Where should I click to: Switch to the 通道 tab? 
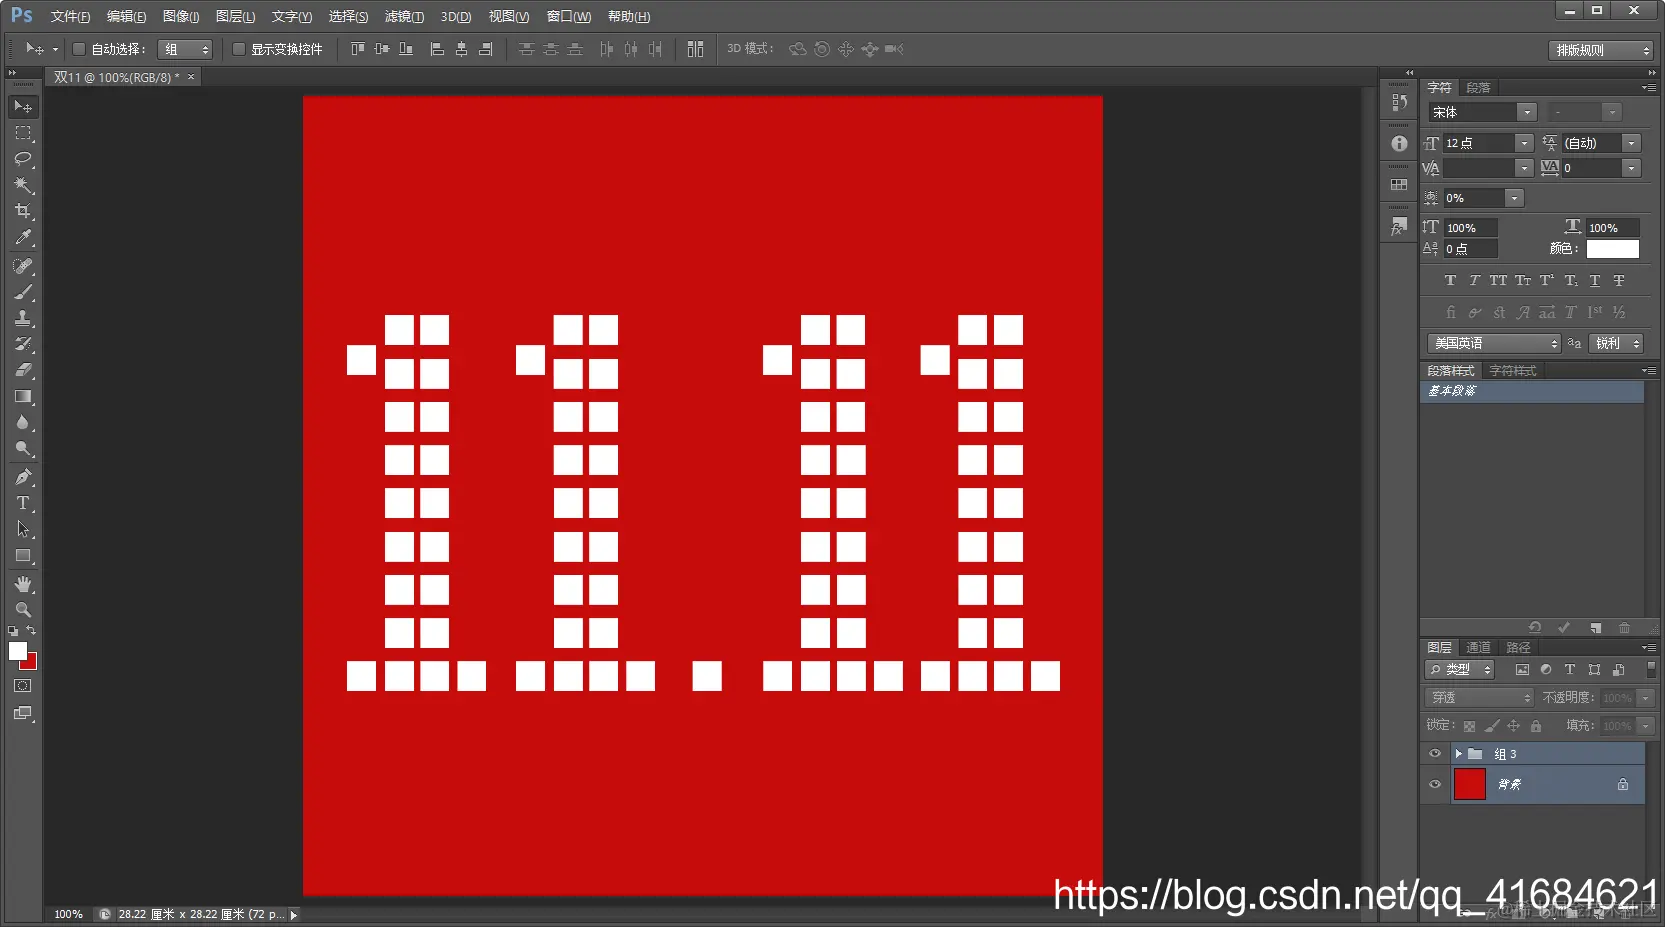point(1478,648)
